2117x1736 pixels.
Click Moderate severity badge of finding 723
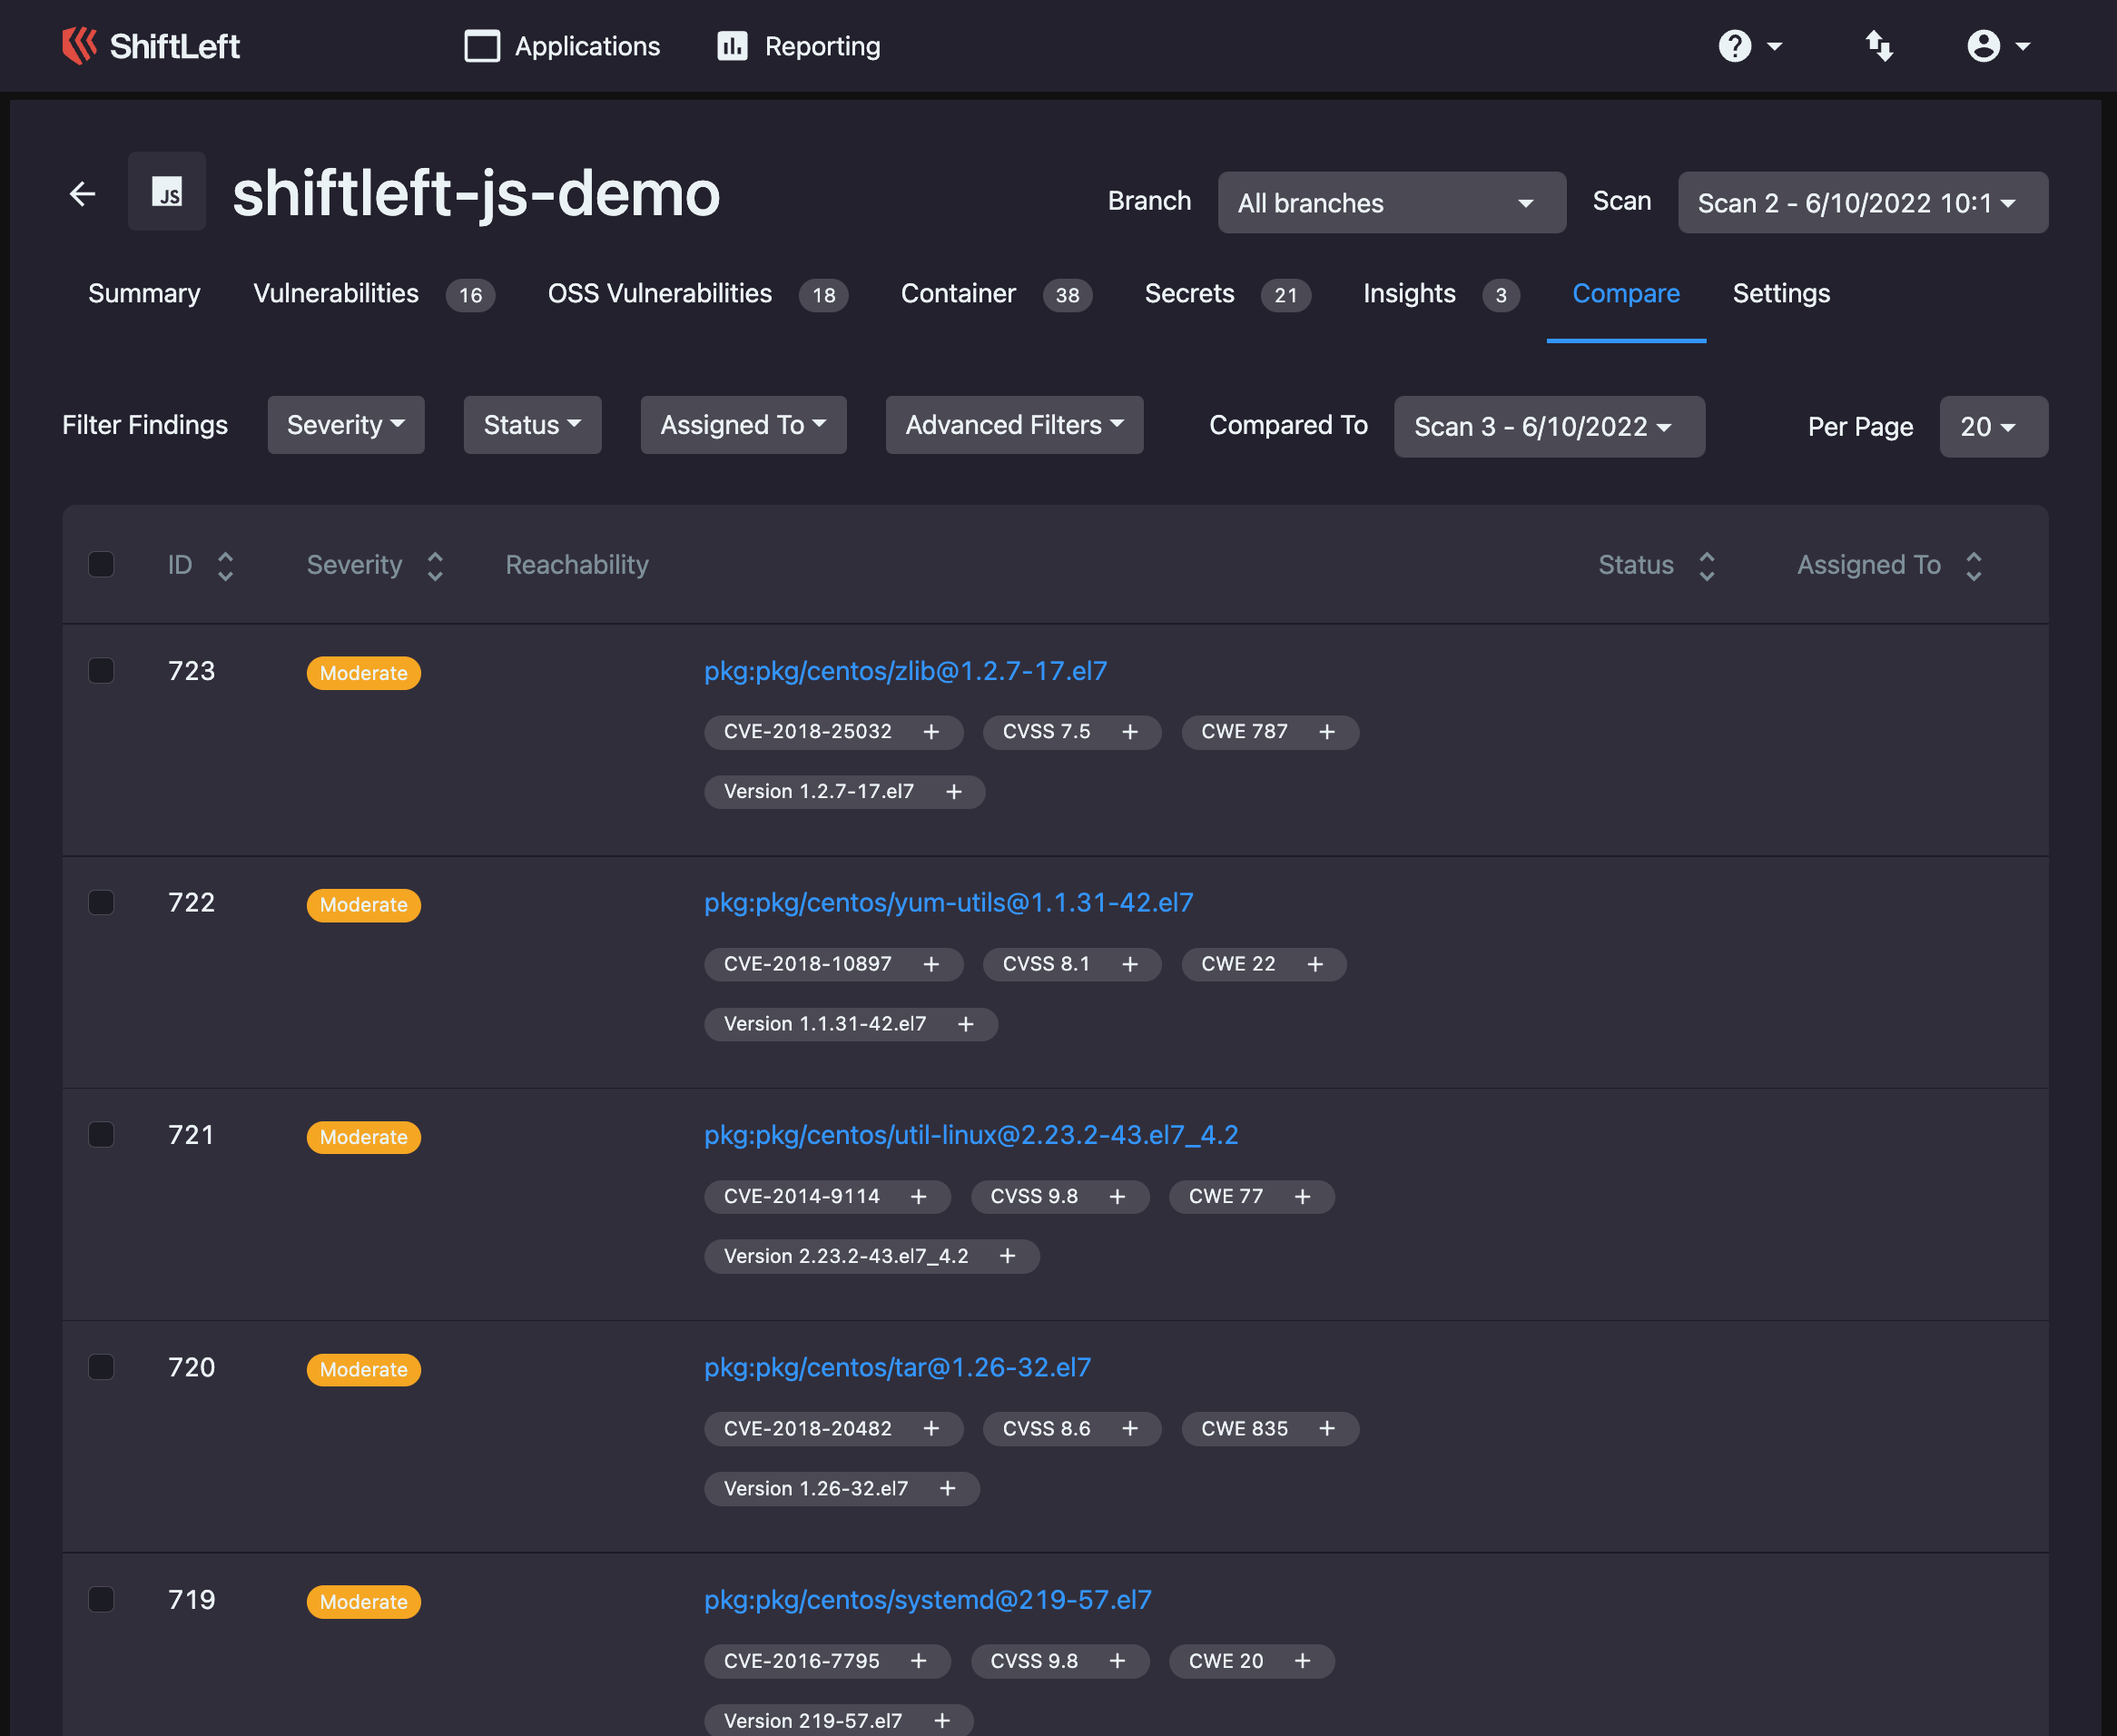(x=363, y=673)
